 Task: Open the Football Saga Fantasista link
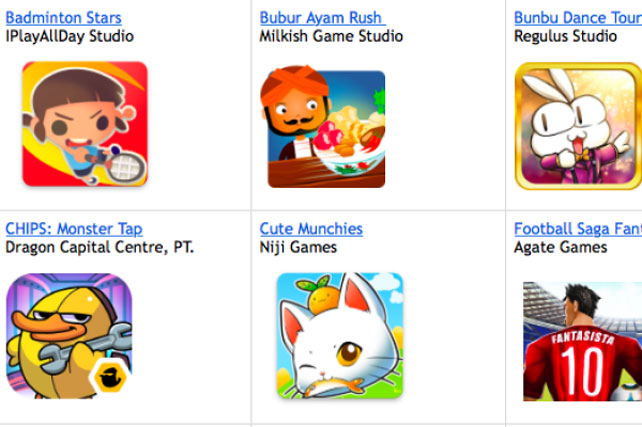click(578, 229)
